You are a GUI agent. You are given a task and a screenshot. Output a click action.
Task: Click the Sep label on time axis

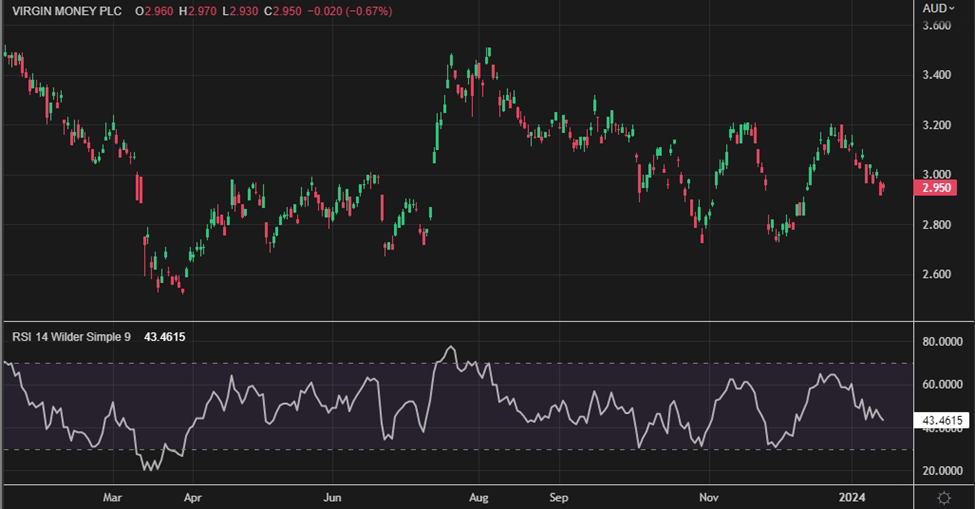(x=558, y=497)
